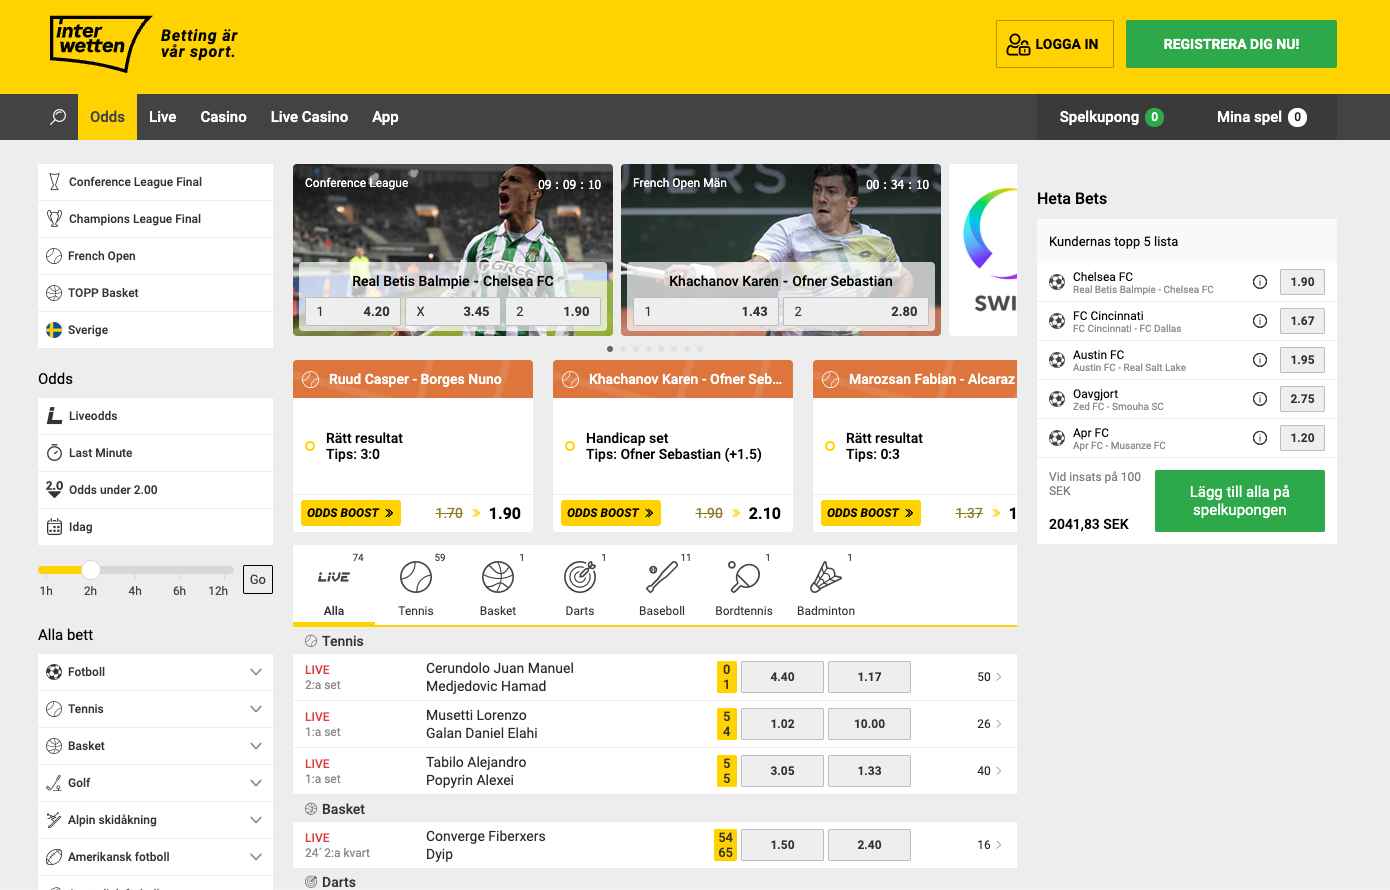Screen dimensions: 1390x890
Task: Open TOPP Basket shortcut
Action: [x=155, y=293]
